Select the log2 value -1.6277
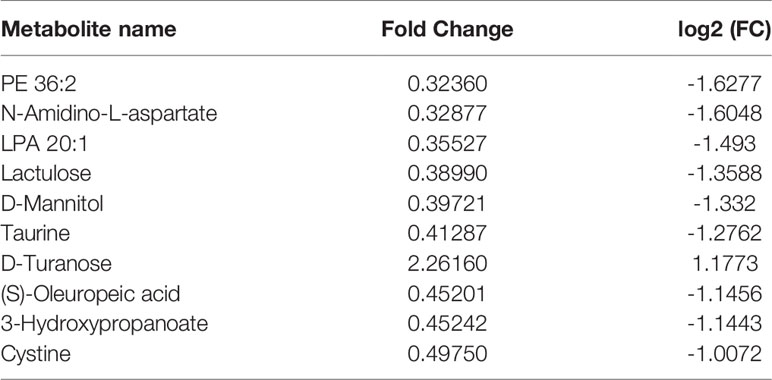The image size is (772, 380). coord(724,84)
